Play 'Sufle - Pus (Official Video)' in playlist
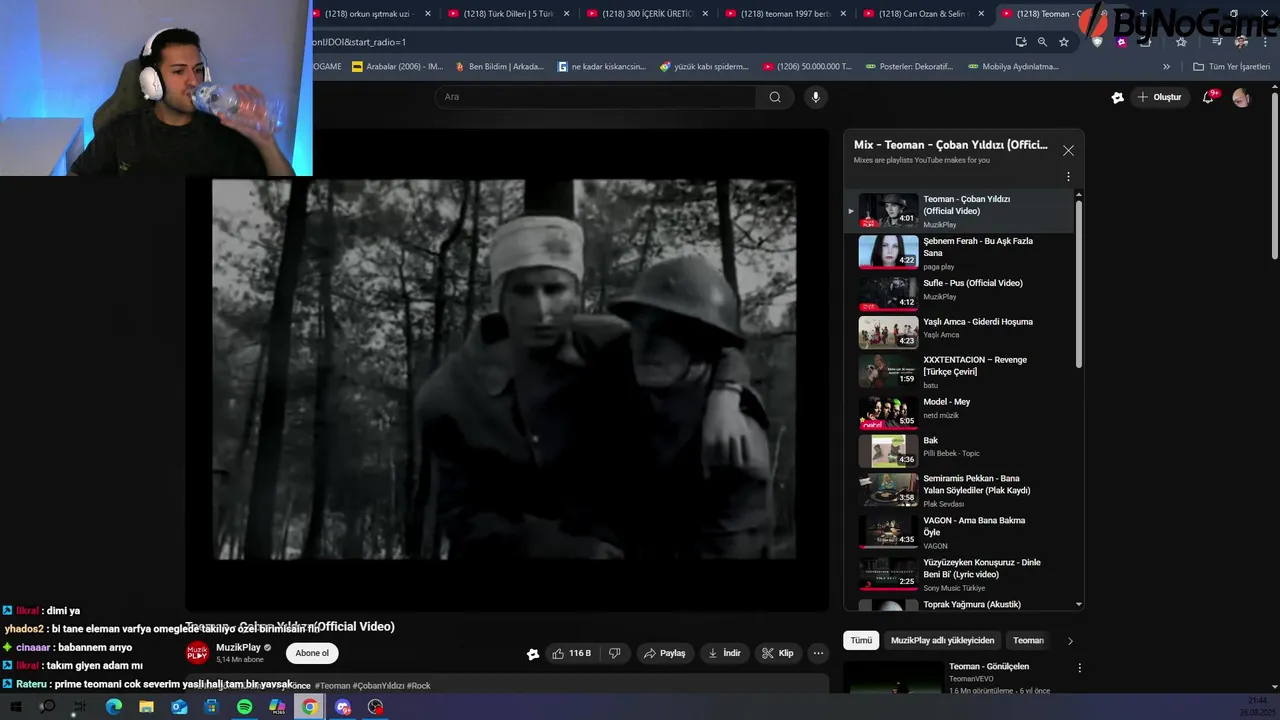Screen dimensions: 1280x720 958,292
